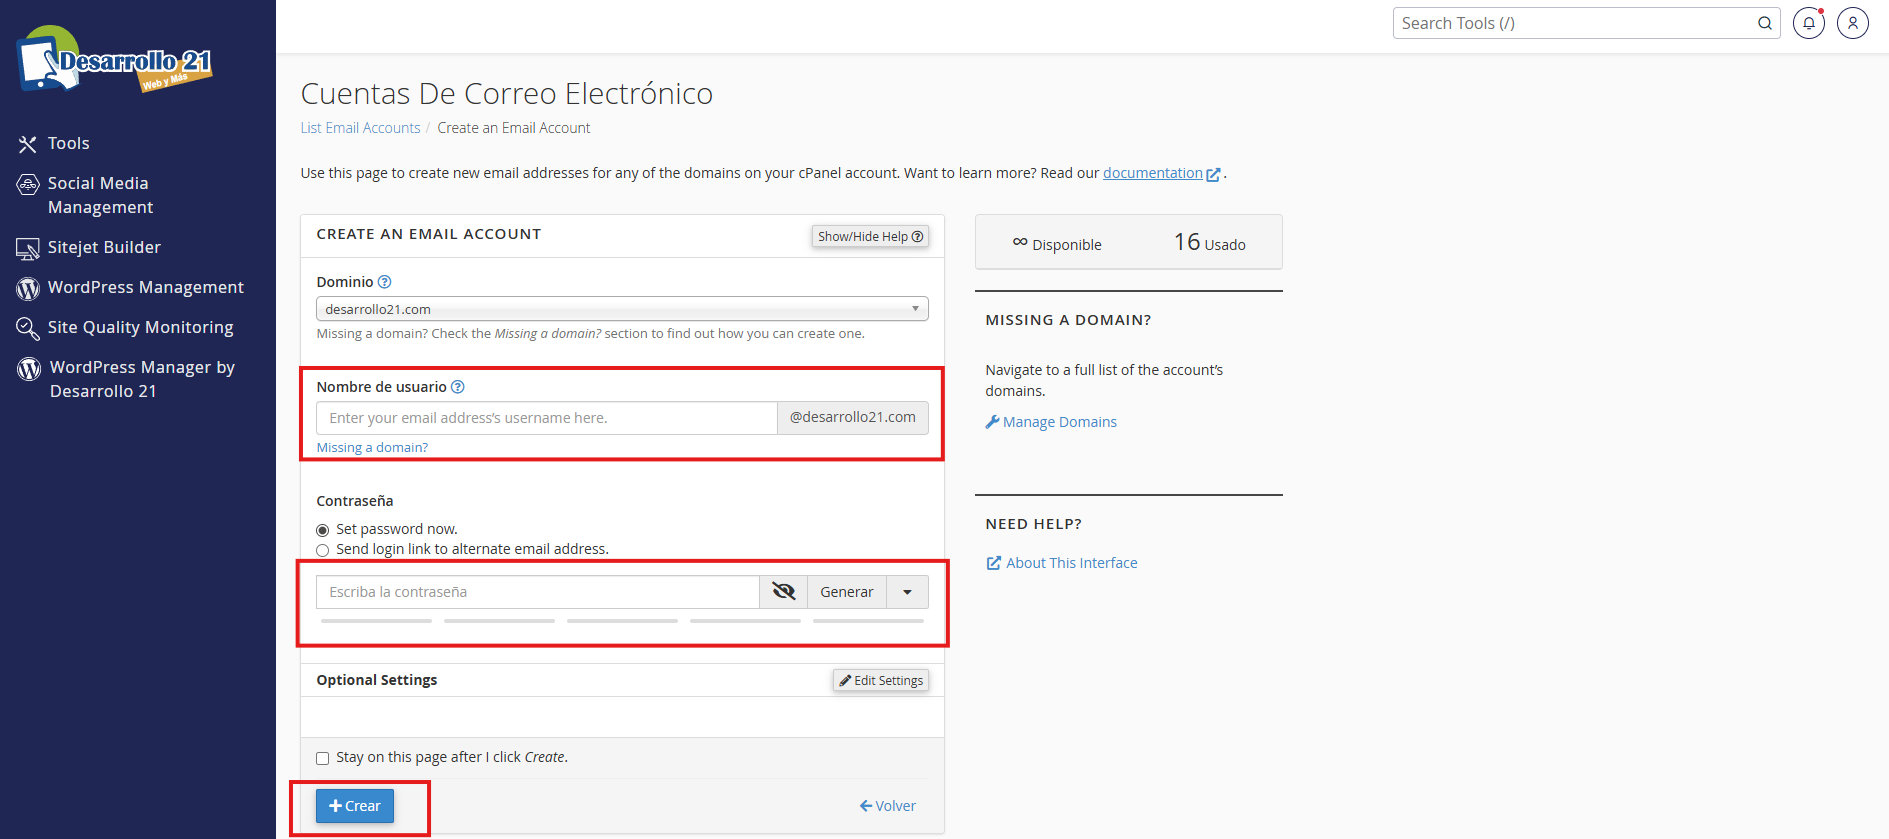The image size is (1889, 839).
Task: Expand Optional Settings via Edit Settings
Action: pos(881,680)
